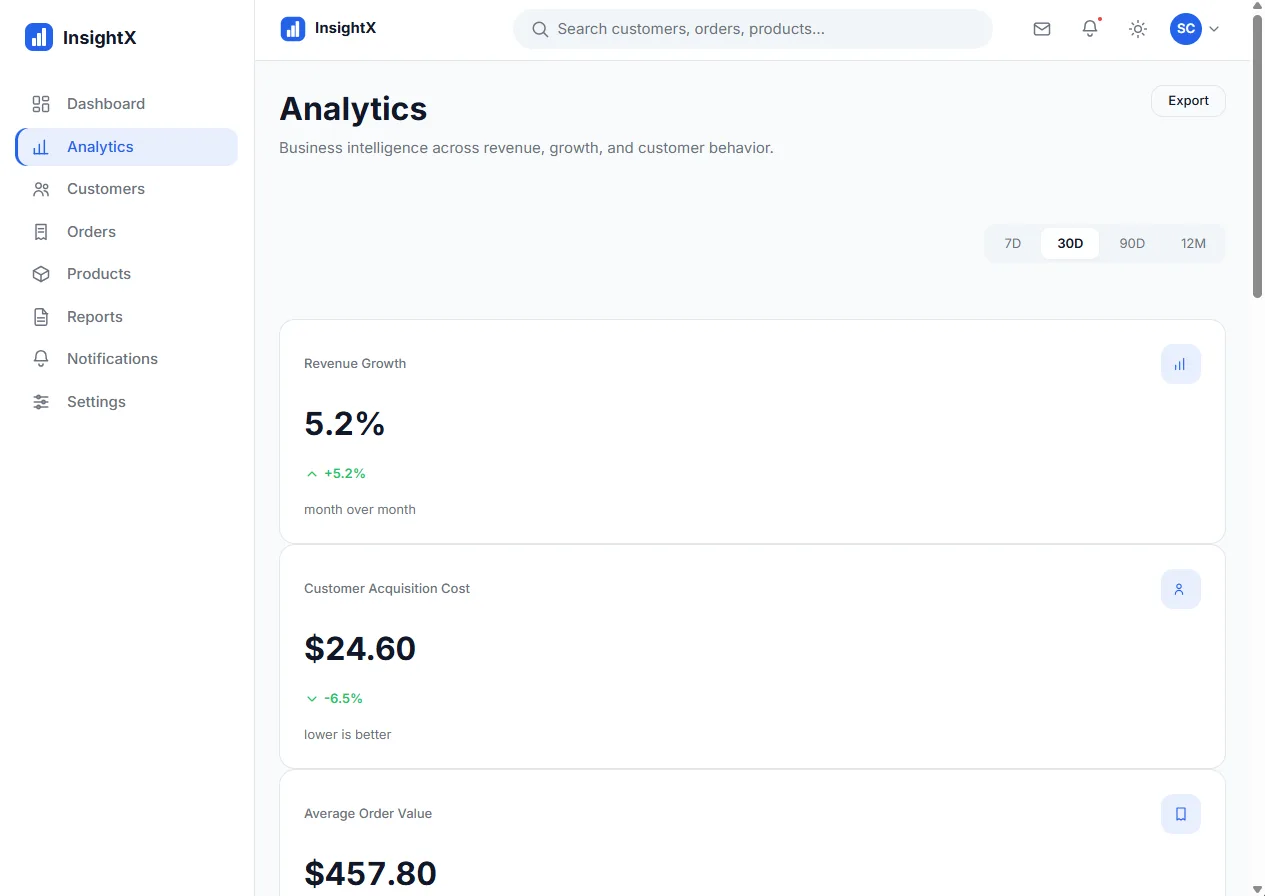Click the Revenue Growth chart icon
1265x896 pixels.
coord(1181,364)
